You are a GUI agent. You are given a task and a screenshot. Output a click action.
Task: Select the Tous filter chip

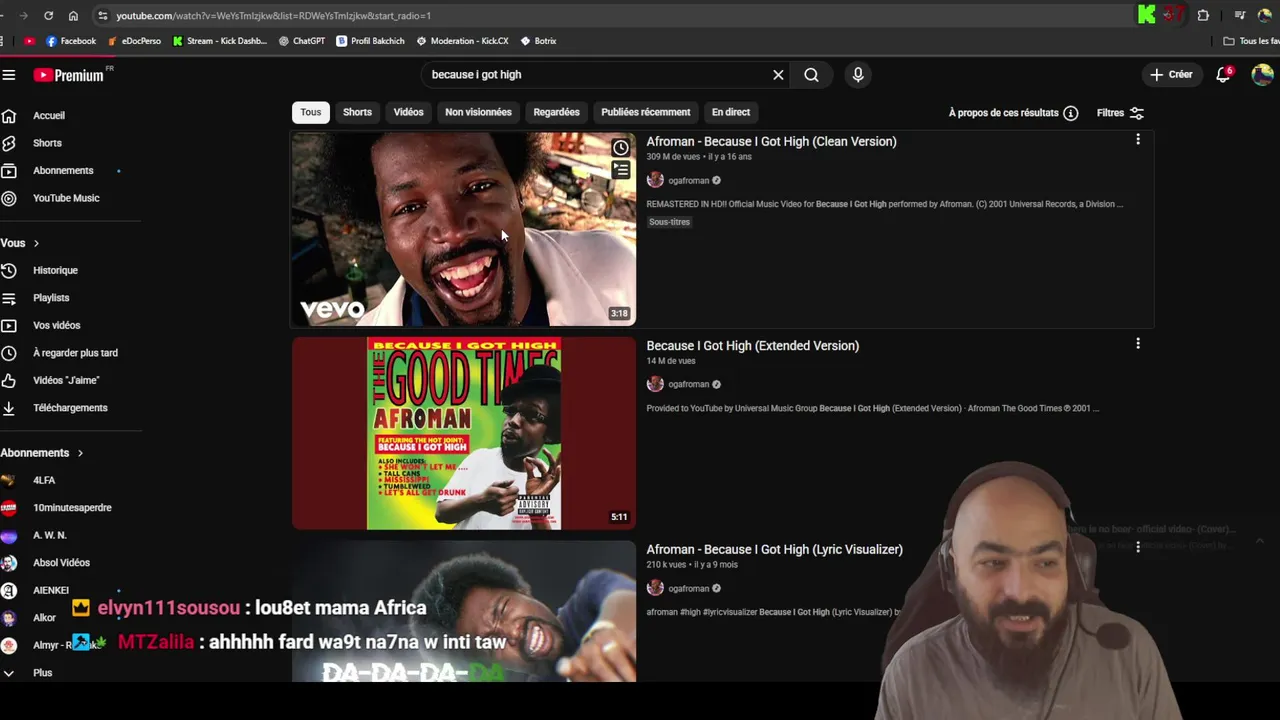311,112
